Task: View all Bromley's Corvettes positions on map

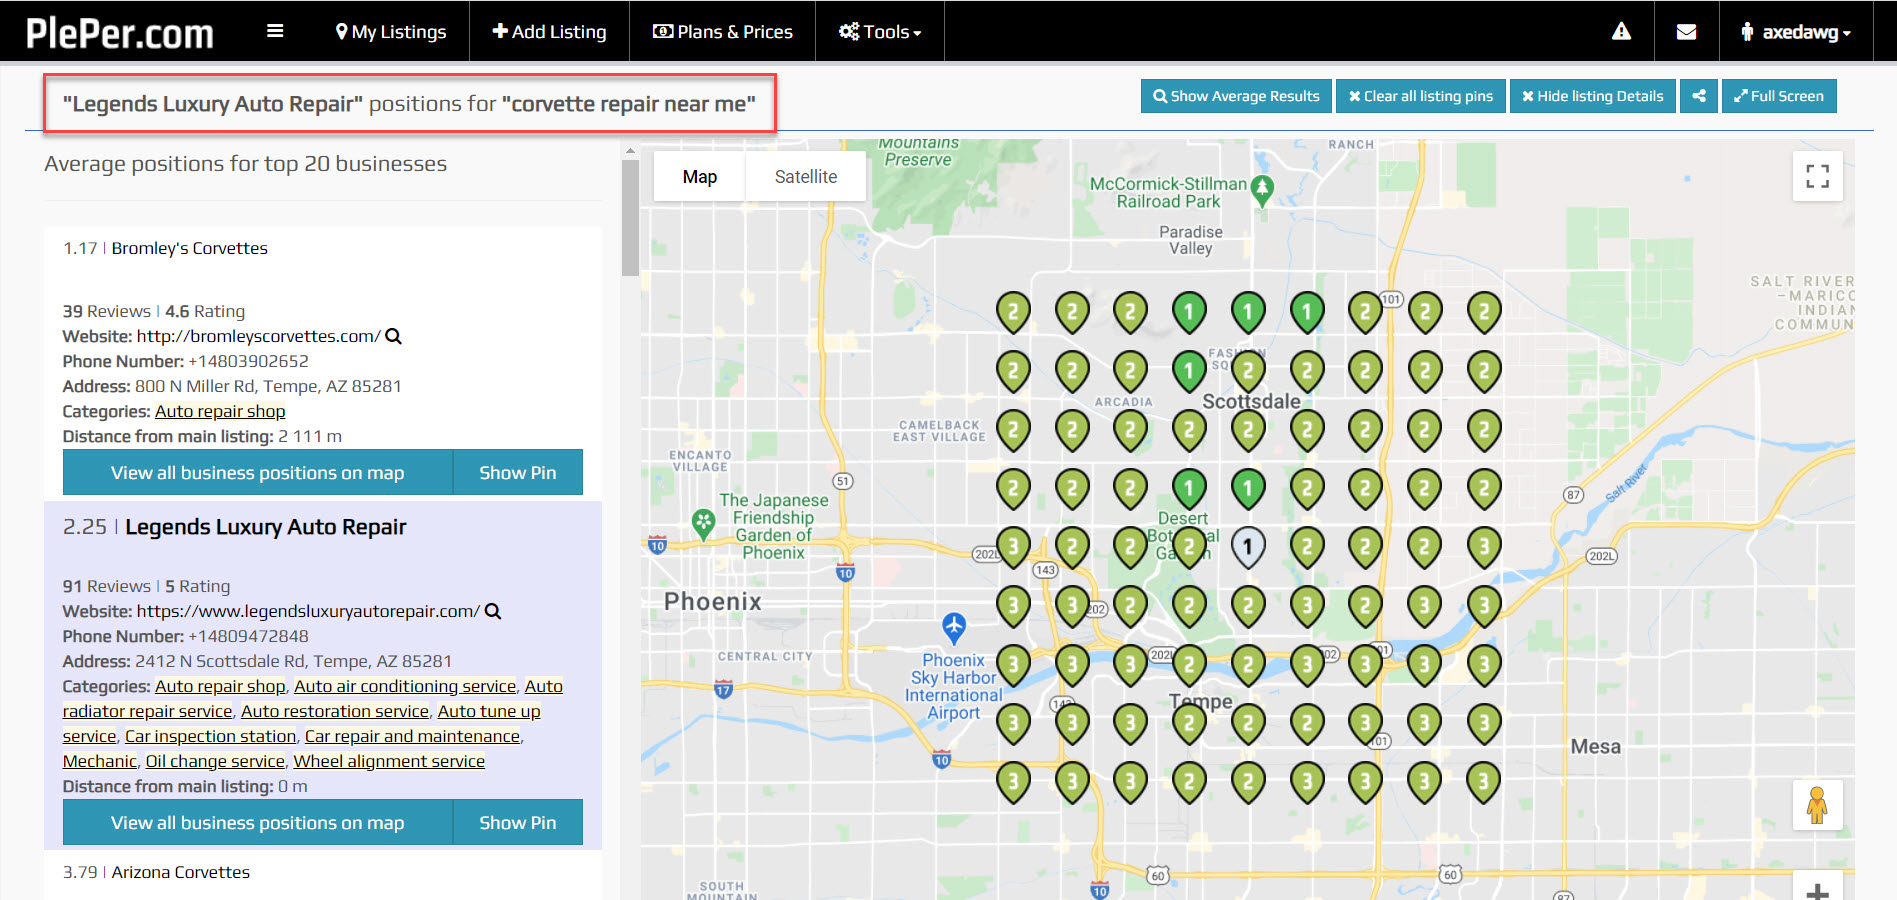Action: 258,472
